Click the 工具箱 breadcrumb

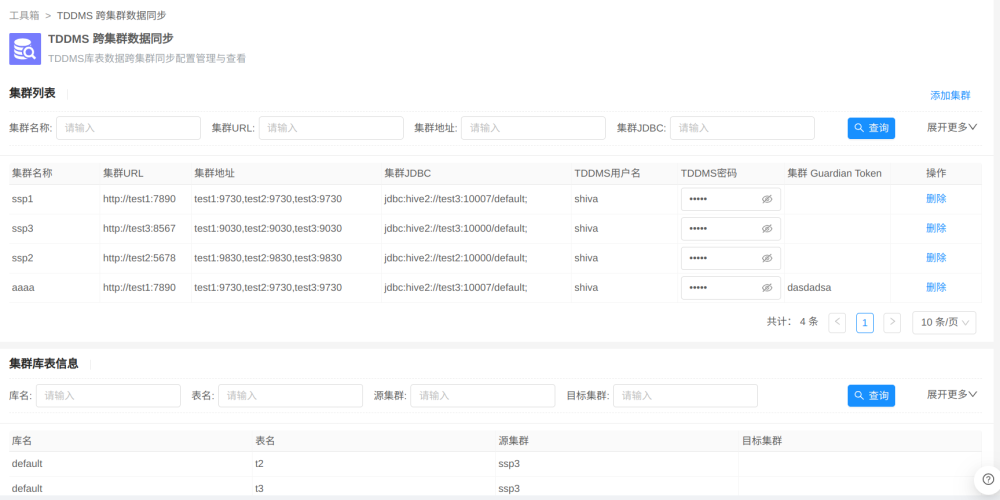click(x=24, y=15)
